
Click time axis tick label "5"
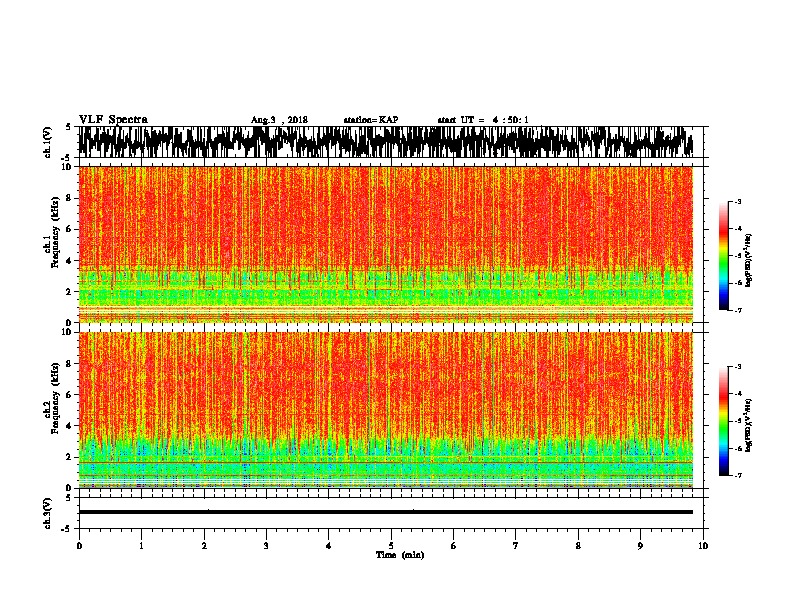point(391,546)
